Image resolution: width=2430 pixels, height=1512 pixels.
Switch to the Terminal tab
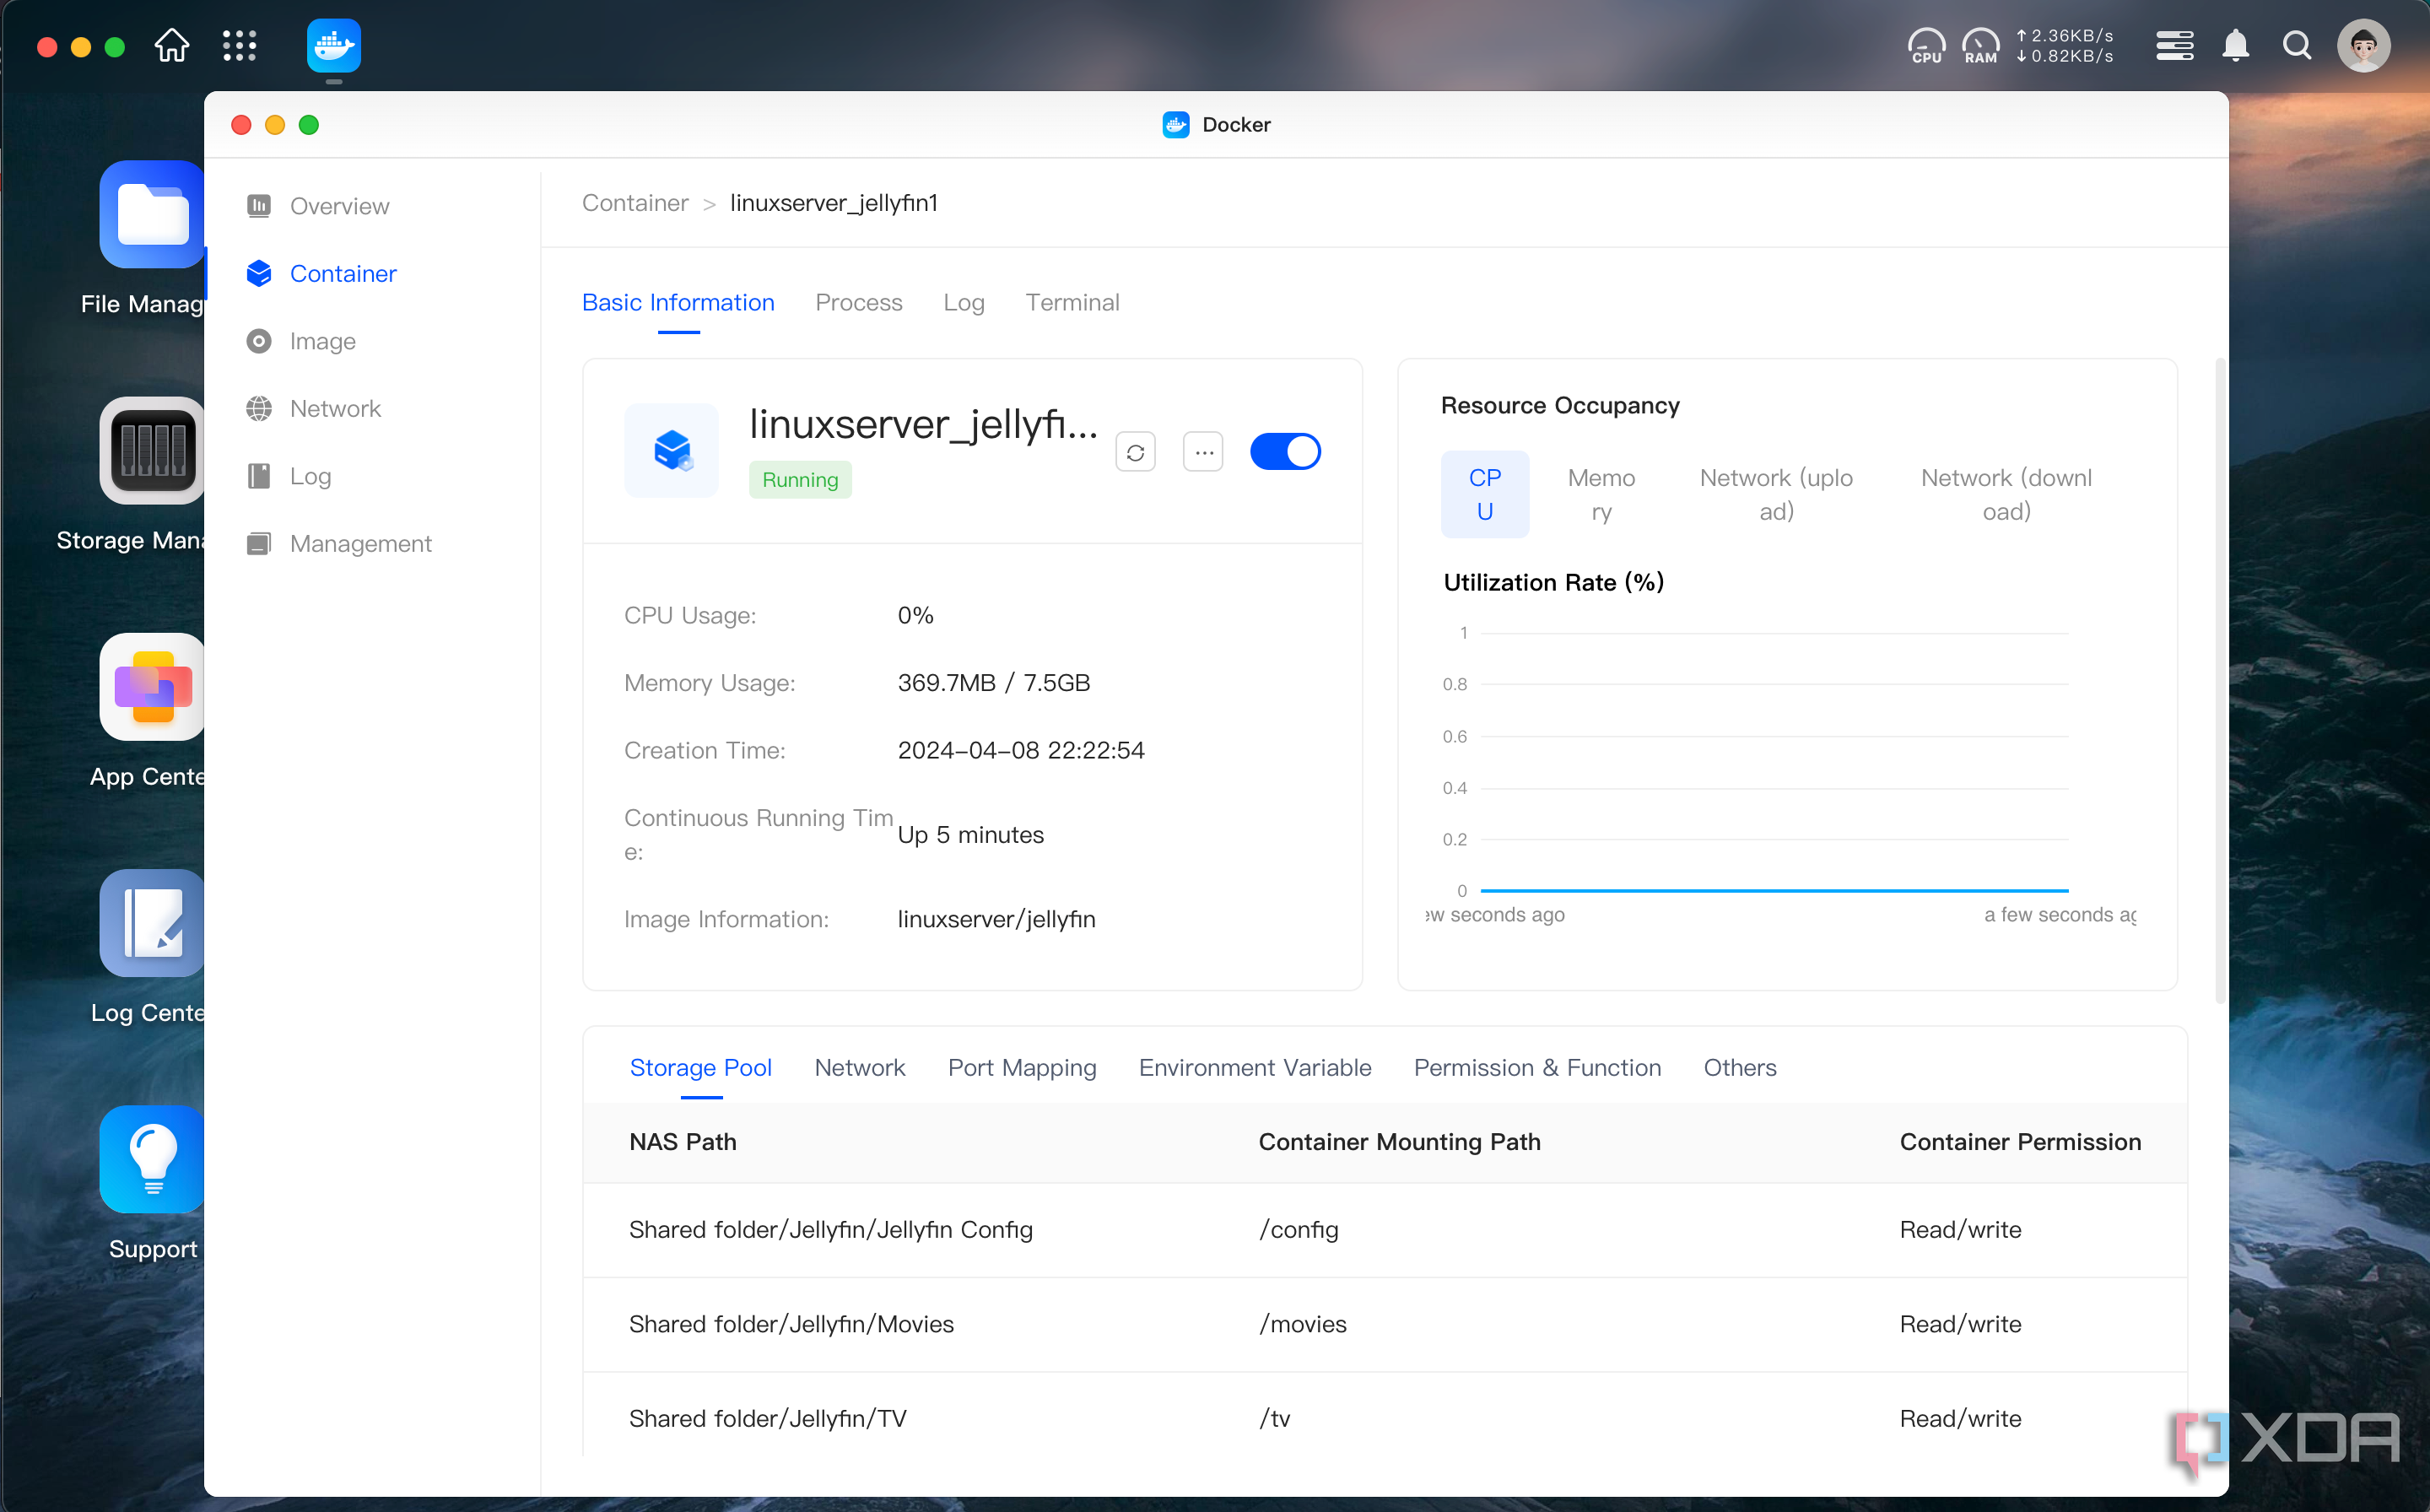pyautogui.click(x=1072, y=303)
